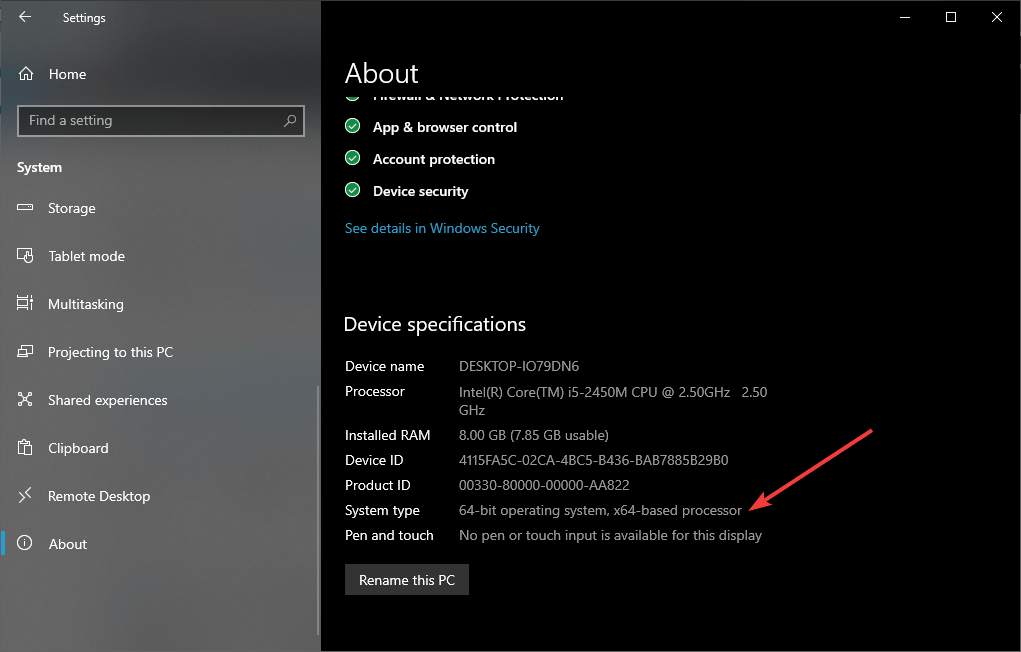
Task: Click the About info icon in sidebar
Action: coord(27,544)
